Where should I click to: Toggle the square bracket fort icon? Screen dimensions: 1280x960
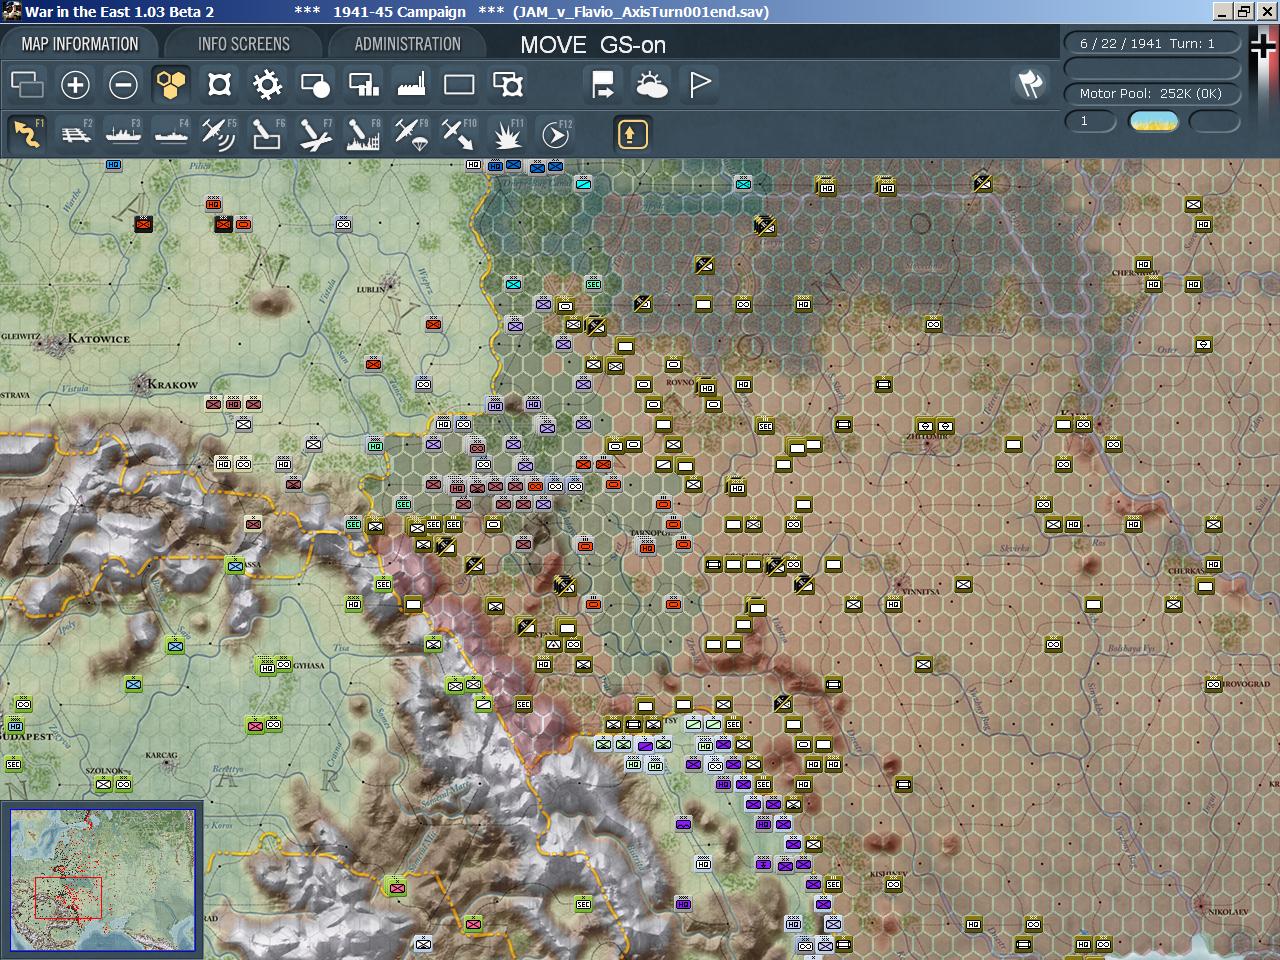tap(219, 85)
